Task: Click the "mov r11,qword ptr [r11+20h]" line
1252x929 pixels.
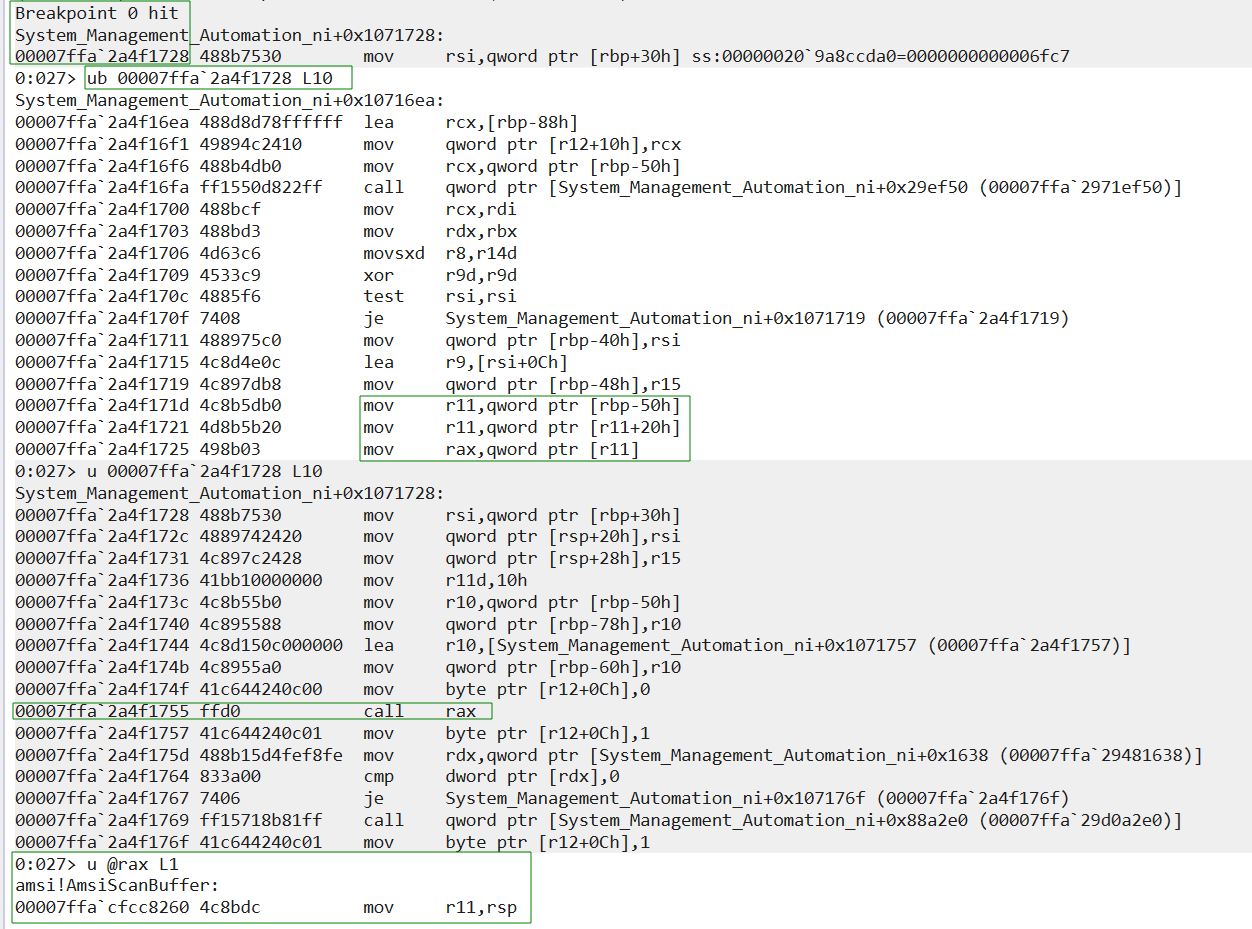Action: pyautogui.click(x=520, y=427)
